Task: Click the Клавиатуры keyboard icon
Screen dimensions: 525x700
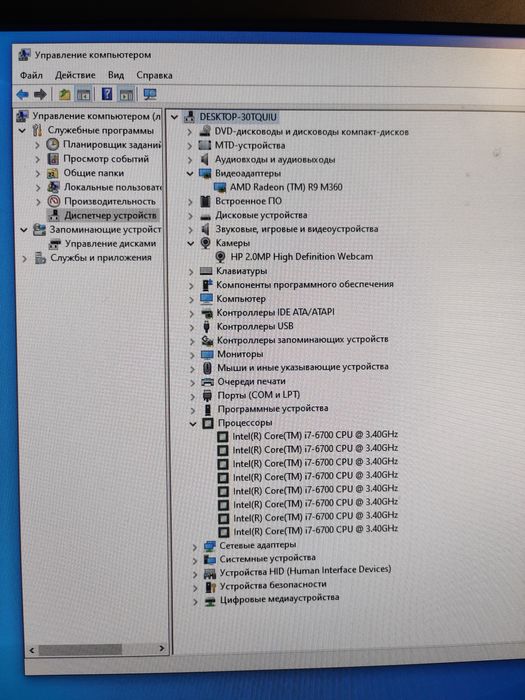Action: (x=206, y=271)
